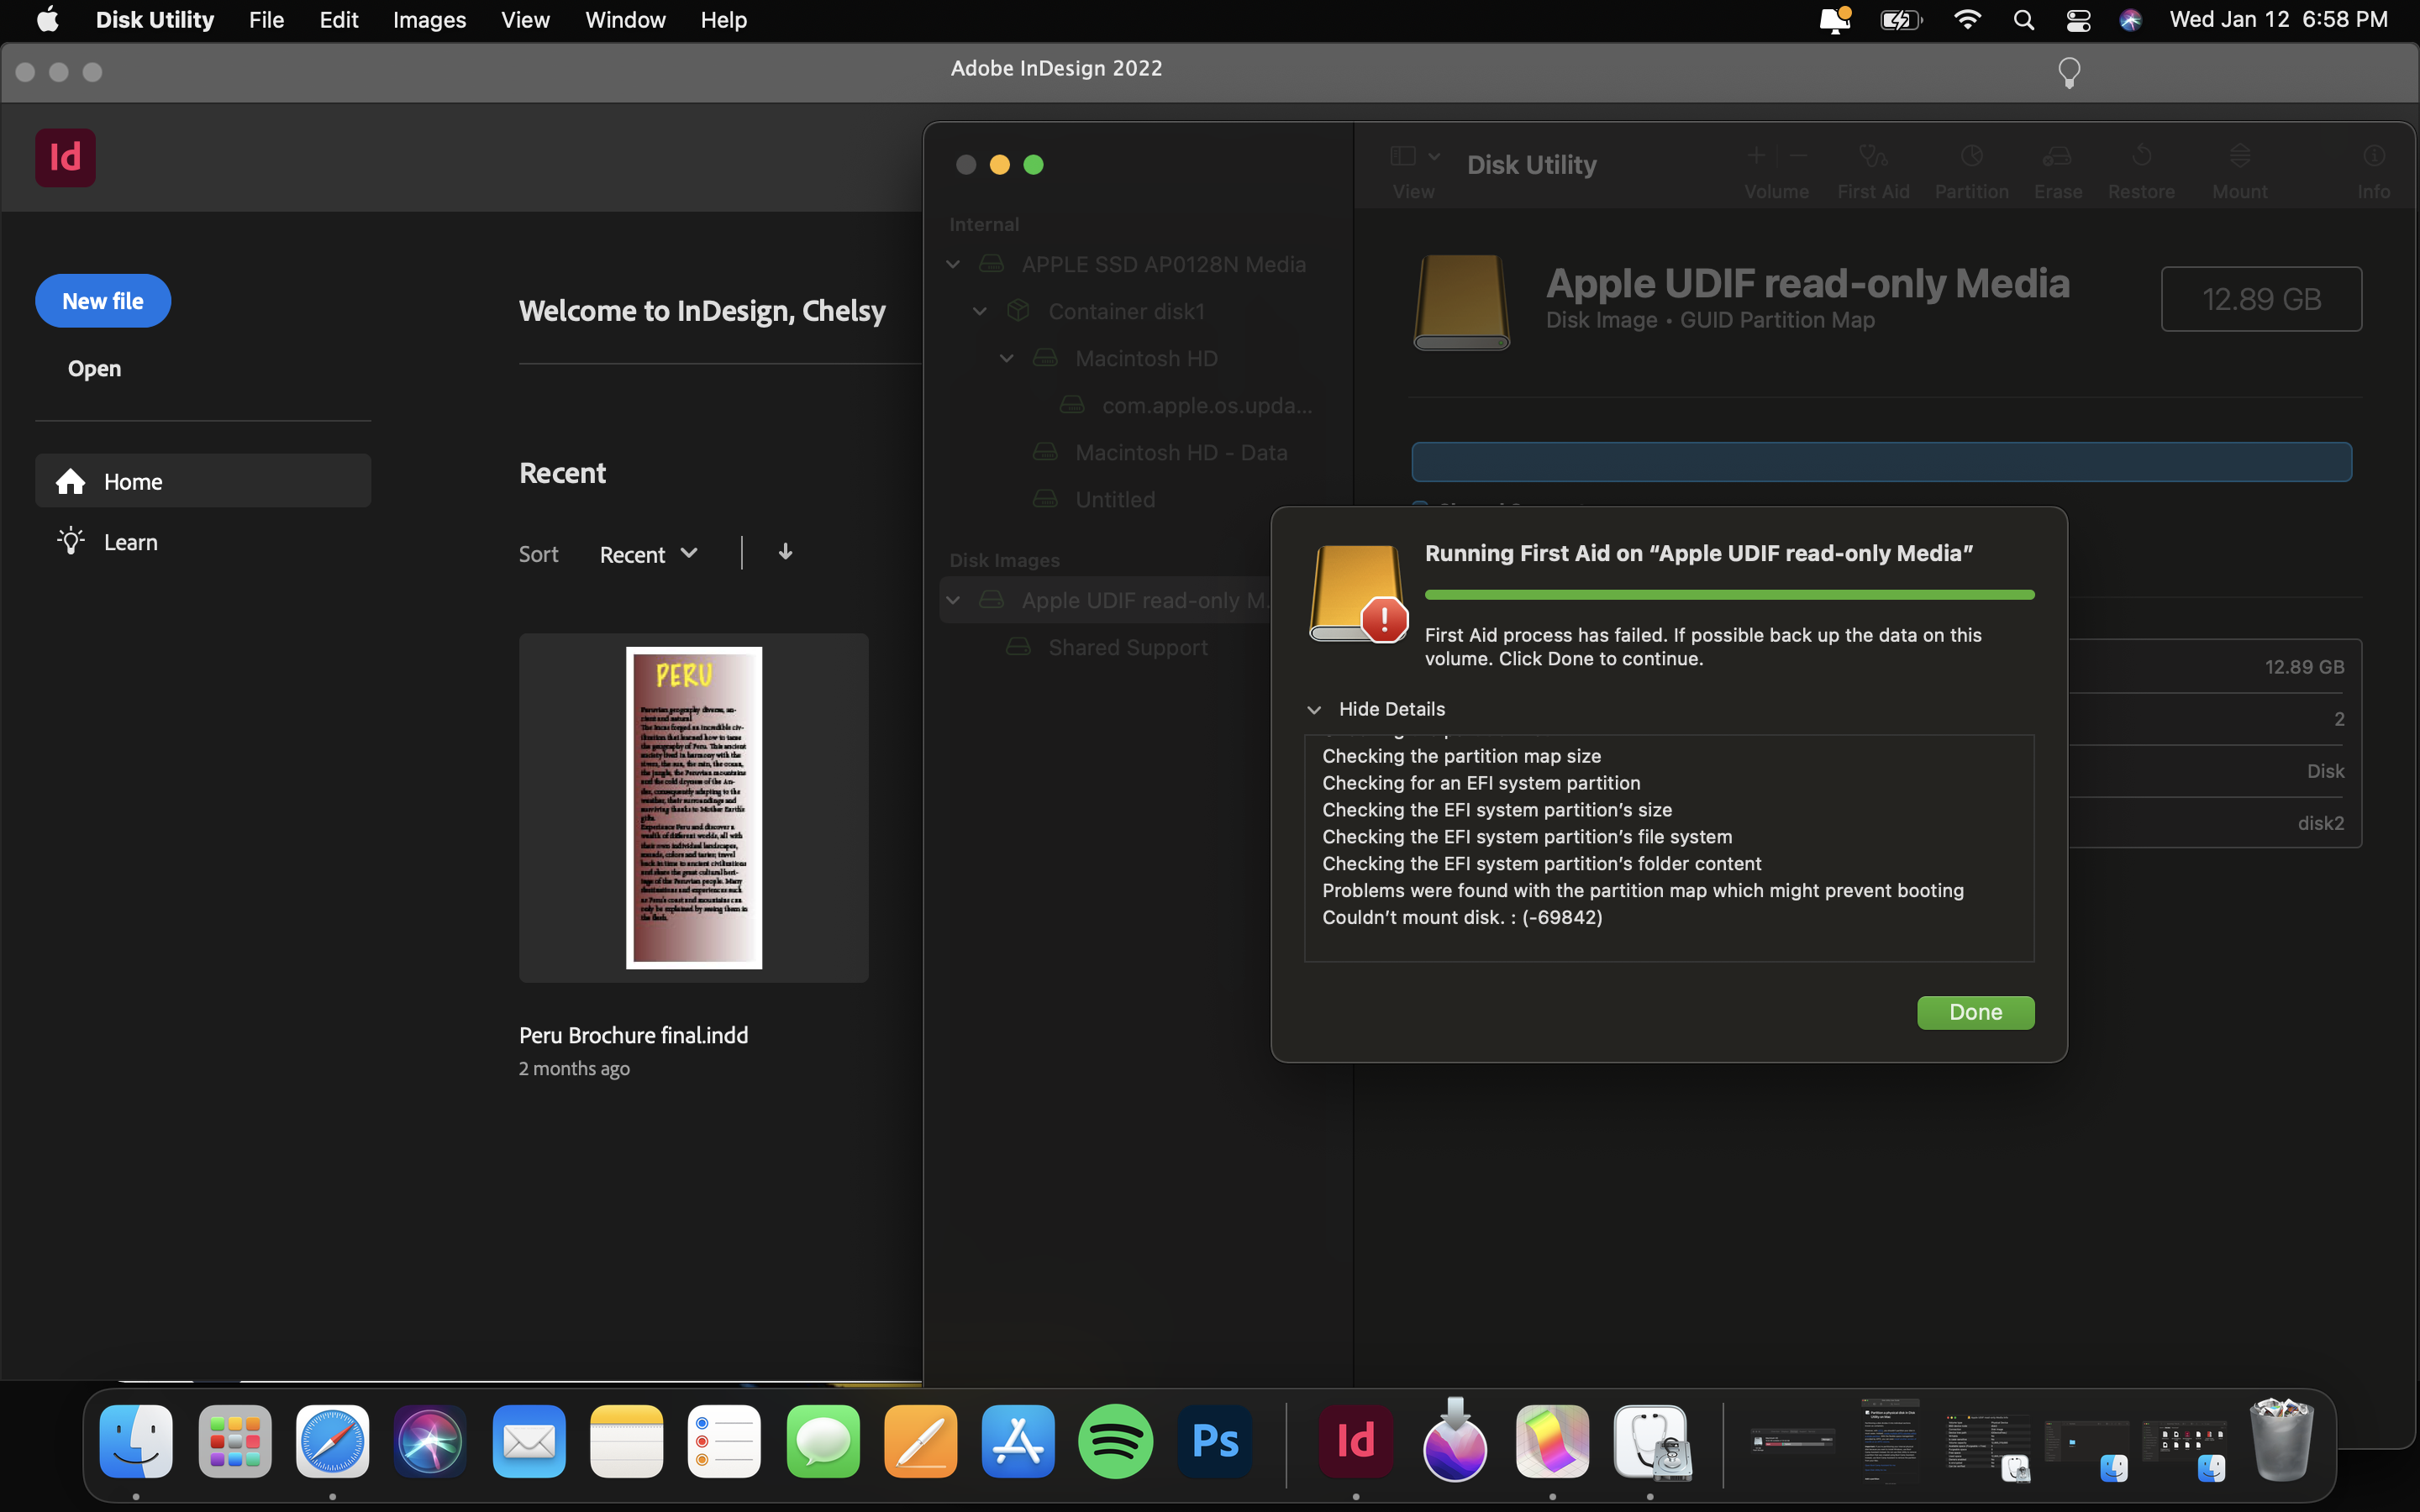This screenshot has width=2420, height=1512.
Task: Open Photoshop from the Dock
Action: pyautogui.click(x=1213, y=1442)
